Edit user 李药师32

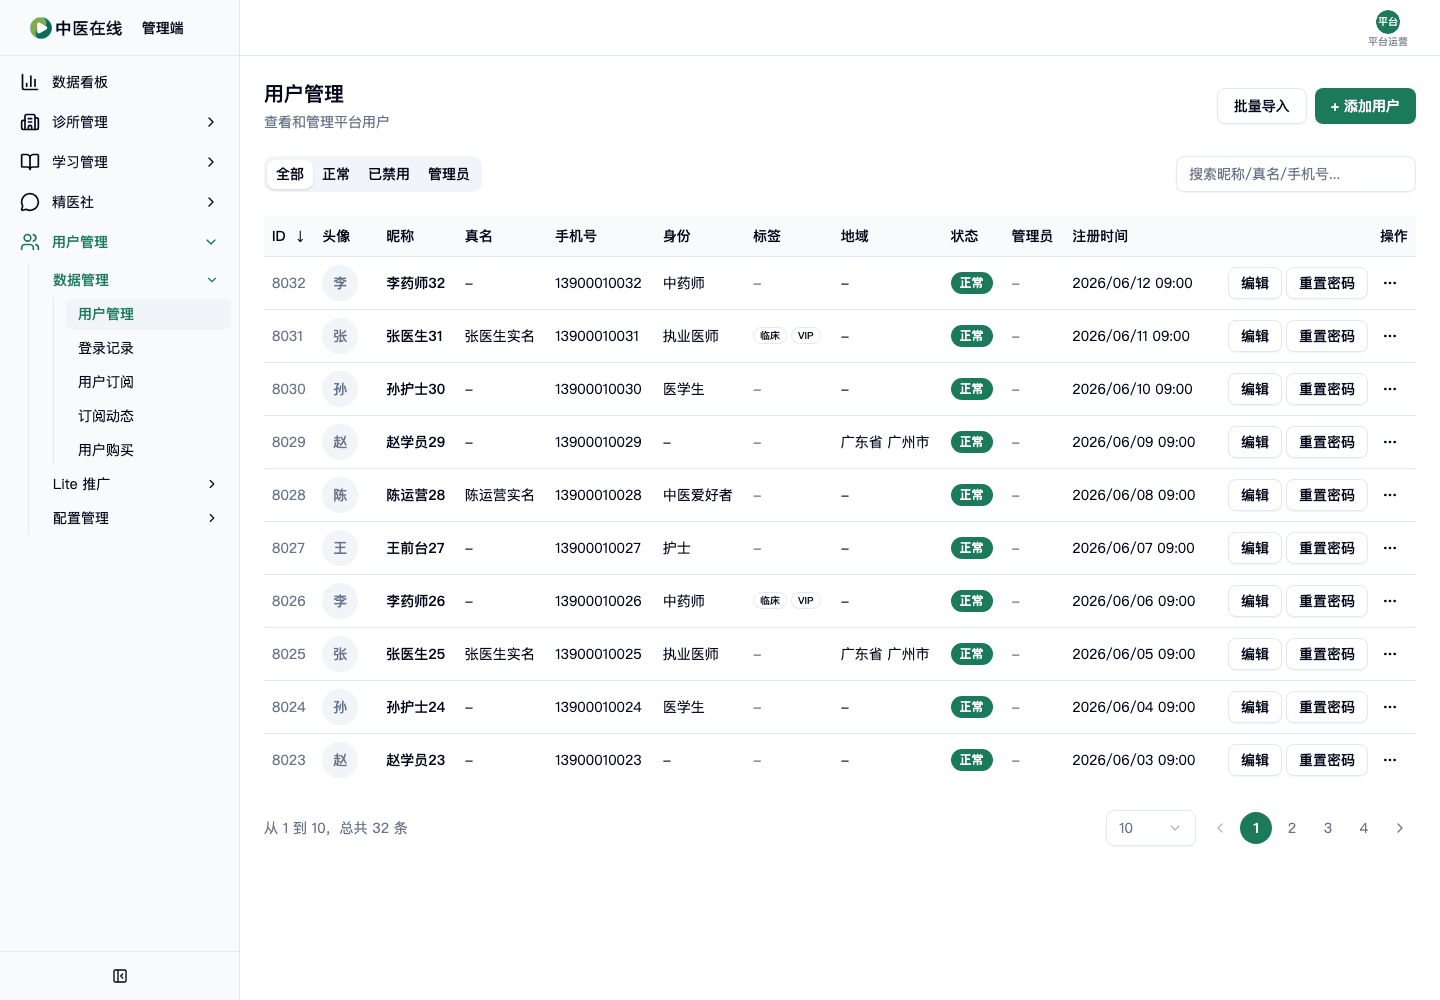[x=1255, y=283]
